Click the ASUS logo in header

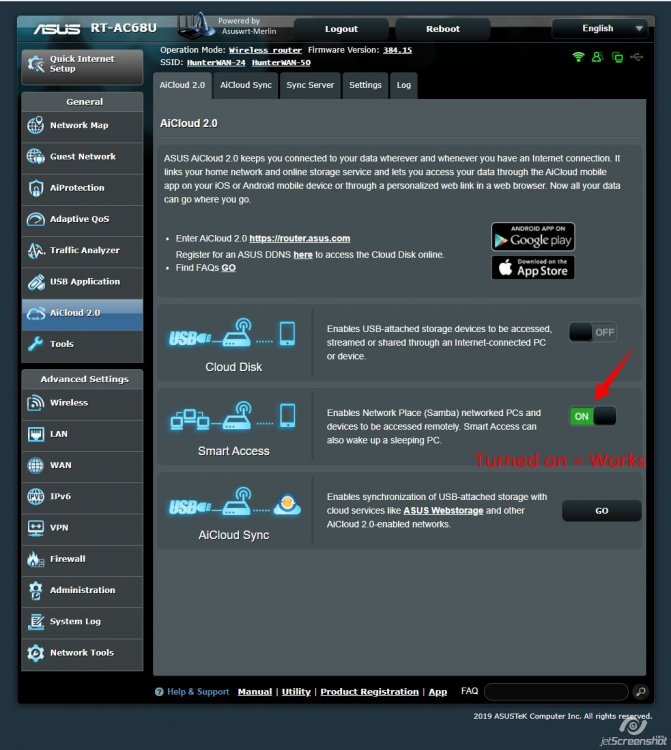[56, 29]
